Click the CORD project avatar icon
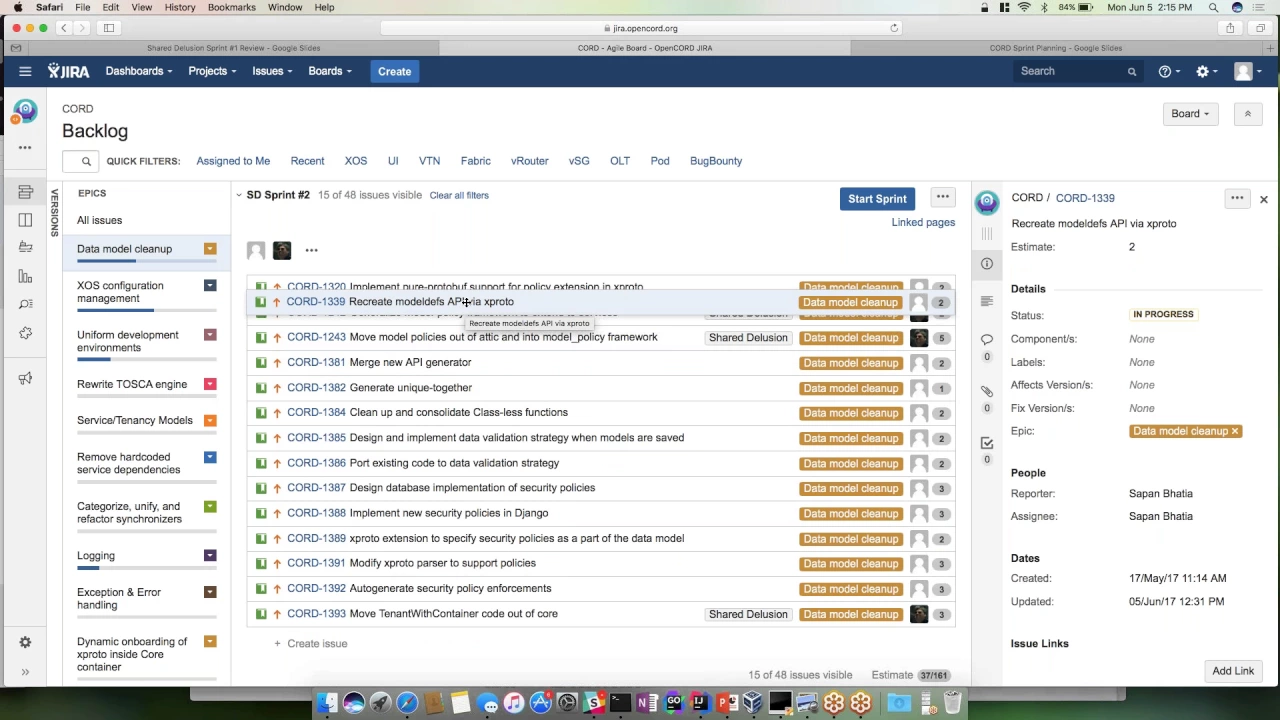This screenshot has height=720, width=1280. point(25,111)
